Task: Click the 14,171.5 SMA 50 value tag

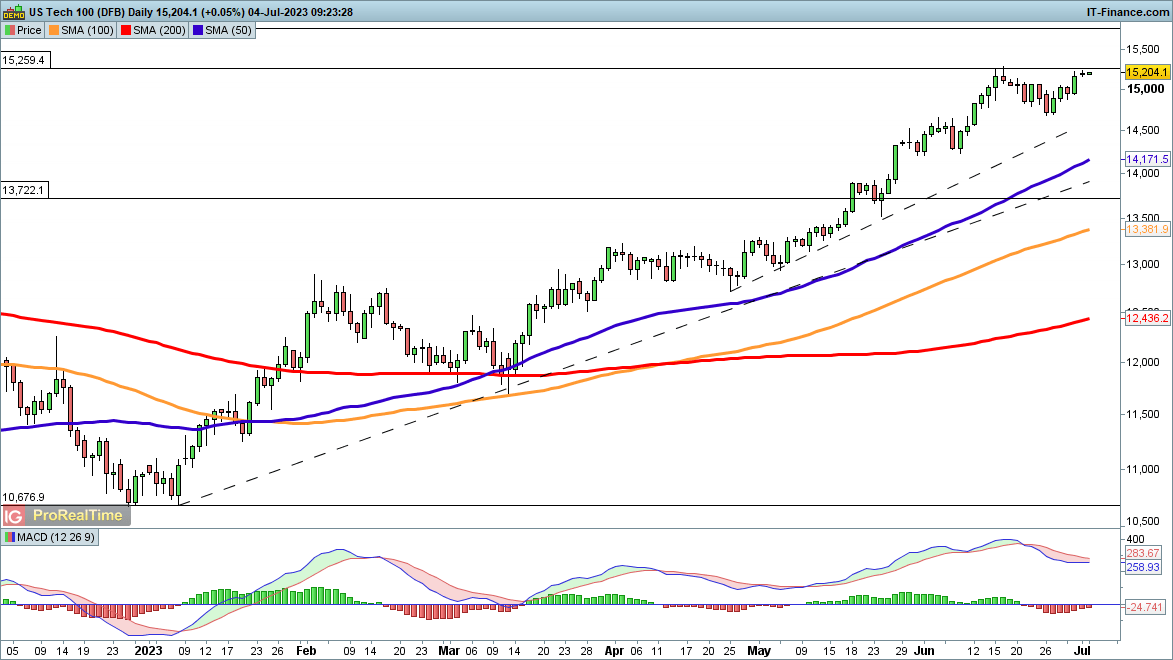Action: (x=1147, y=159)
